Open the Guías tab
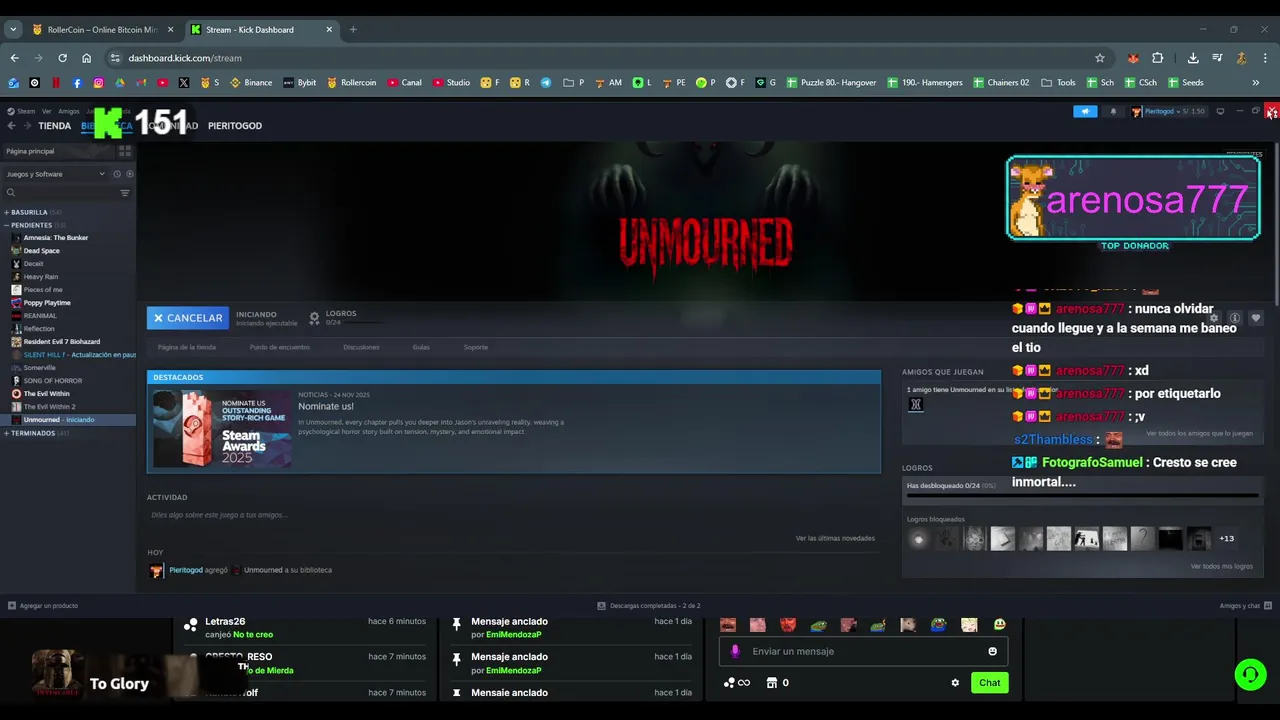This screenshot has width=1280, height=720. coord(421,347)
